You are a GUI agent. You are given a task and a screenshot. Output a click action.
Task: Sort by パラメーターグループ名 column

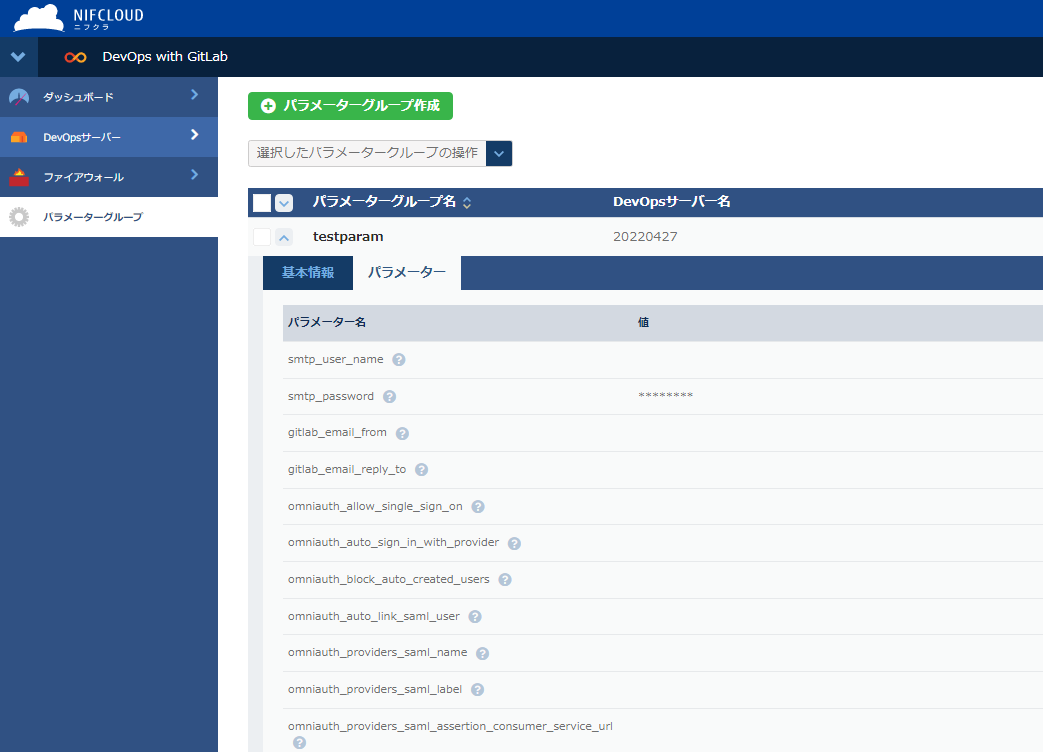point(467,203)
